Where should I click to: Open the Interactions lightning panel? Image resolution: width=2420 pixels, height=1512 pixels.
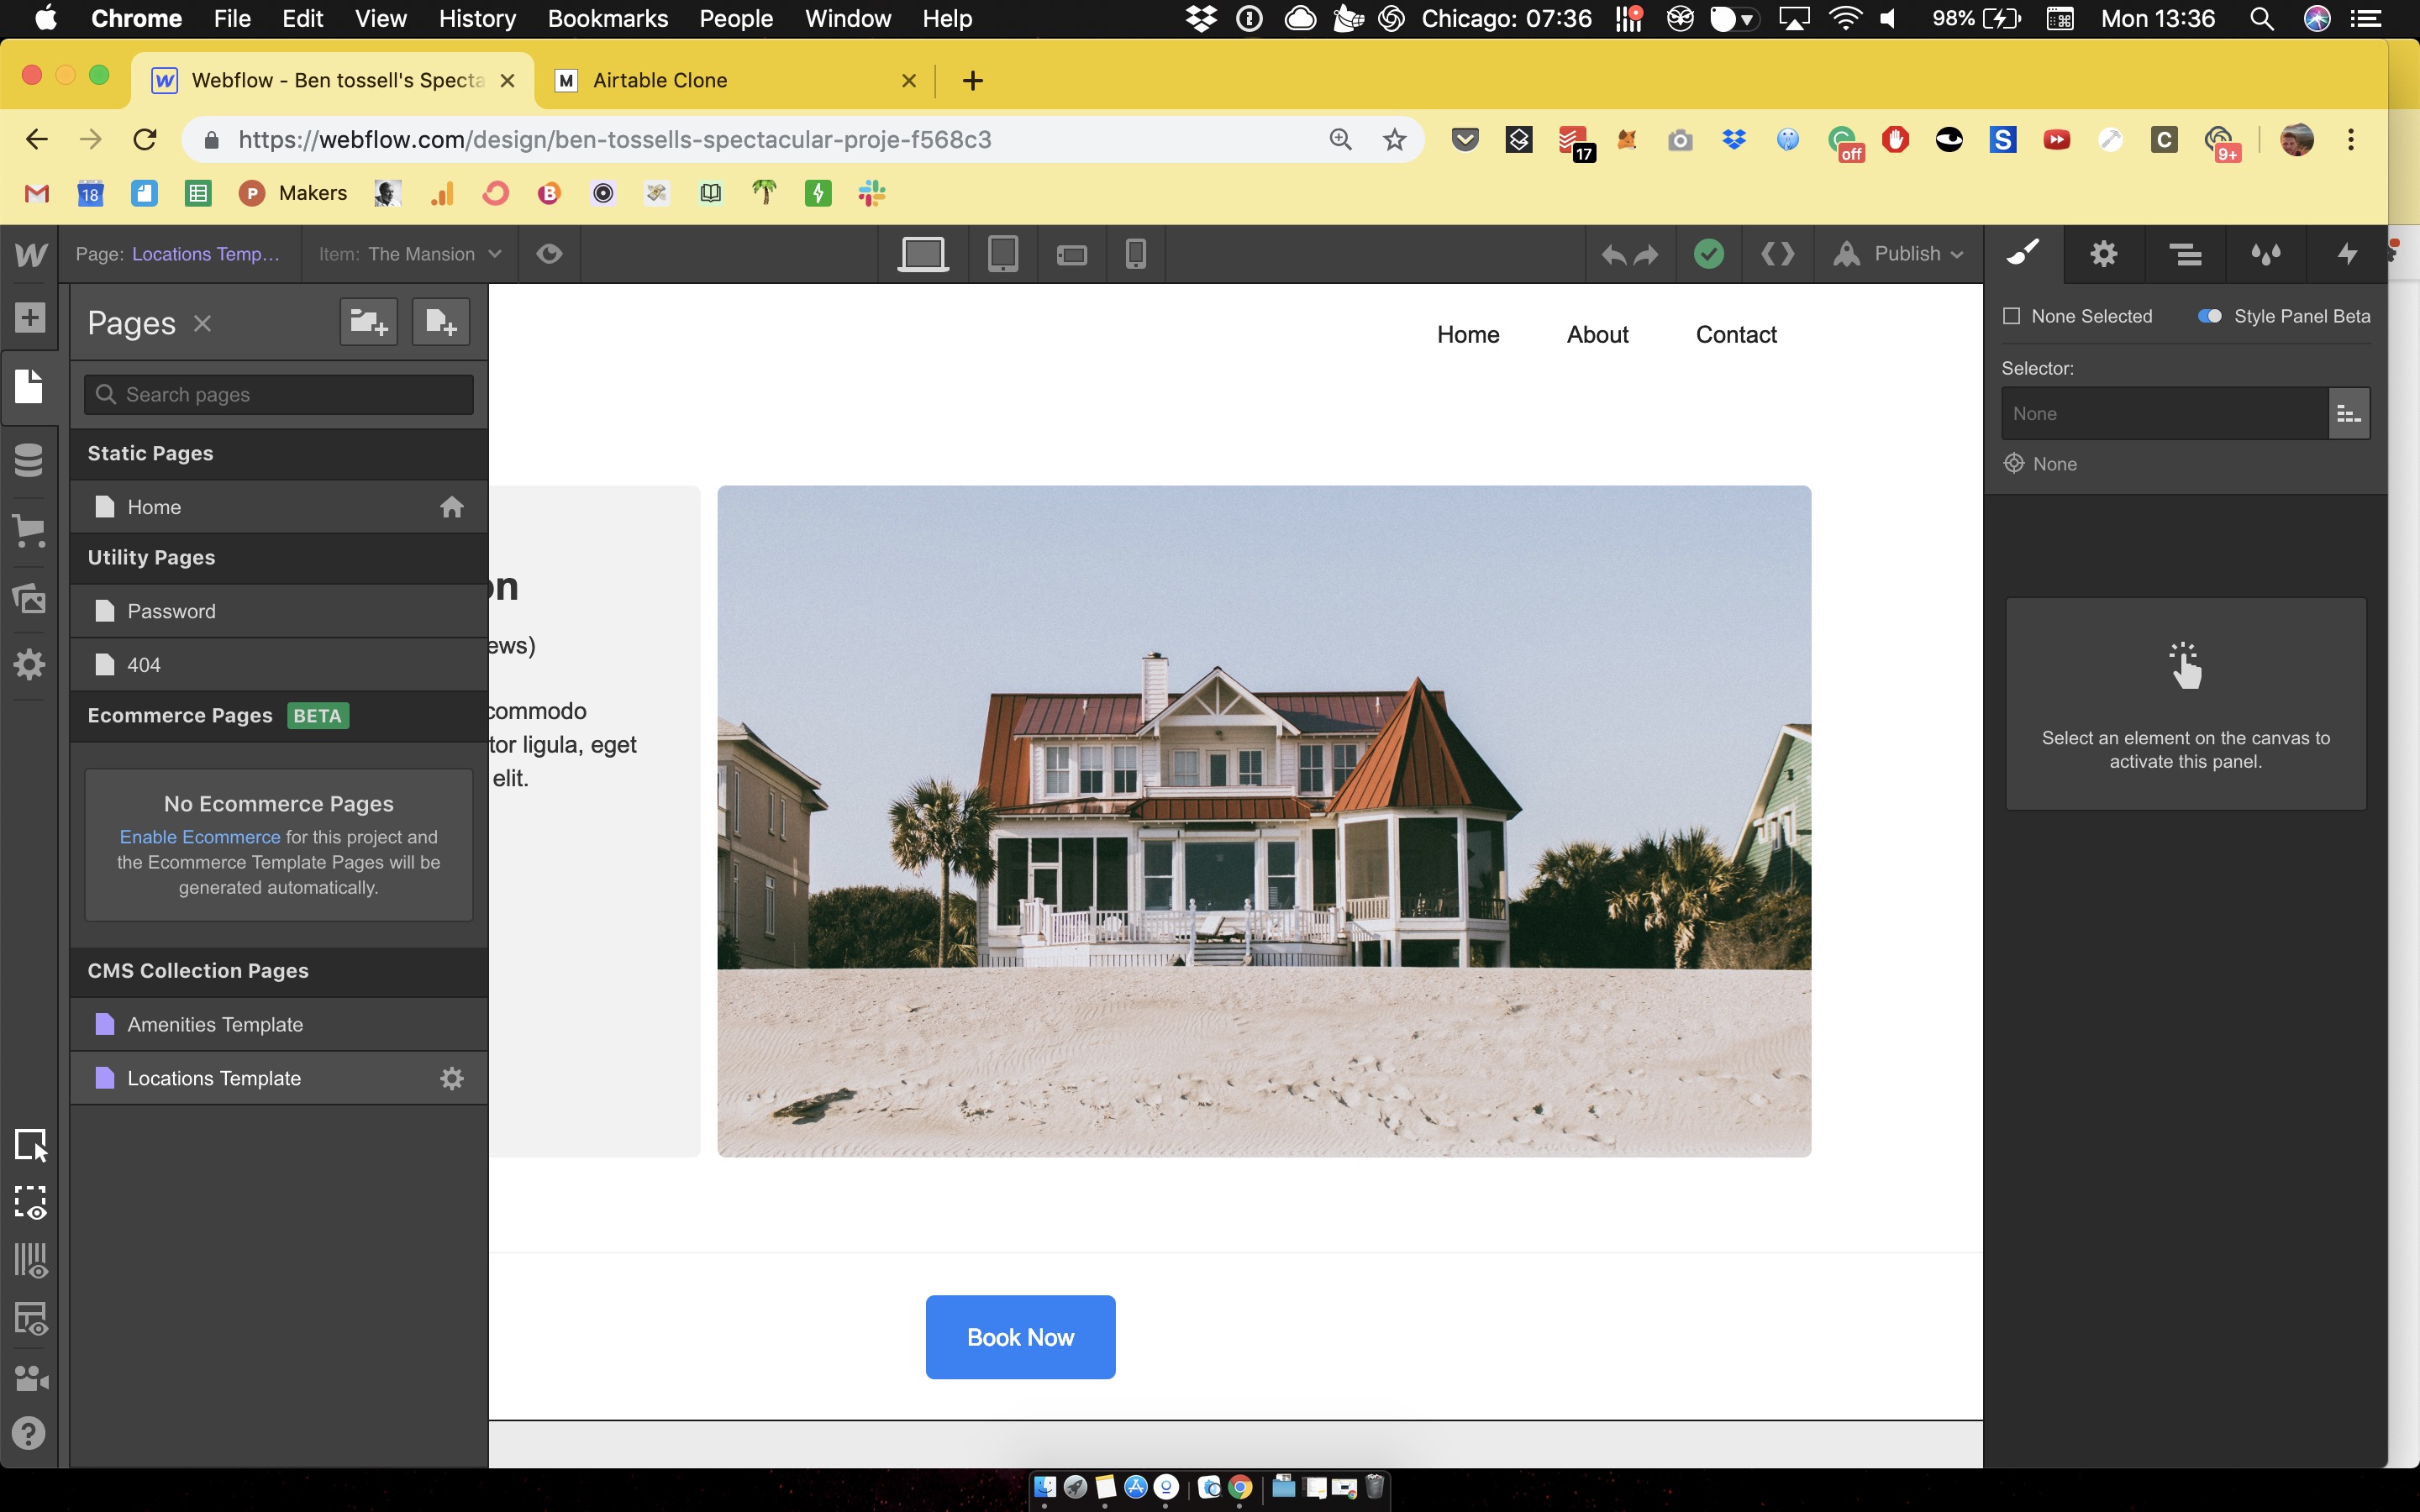tap(2347, 254)
